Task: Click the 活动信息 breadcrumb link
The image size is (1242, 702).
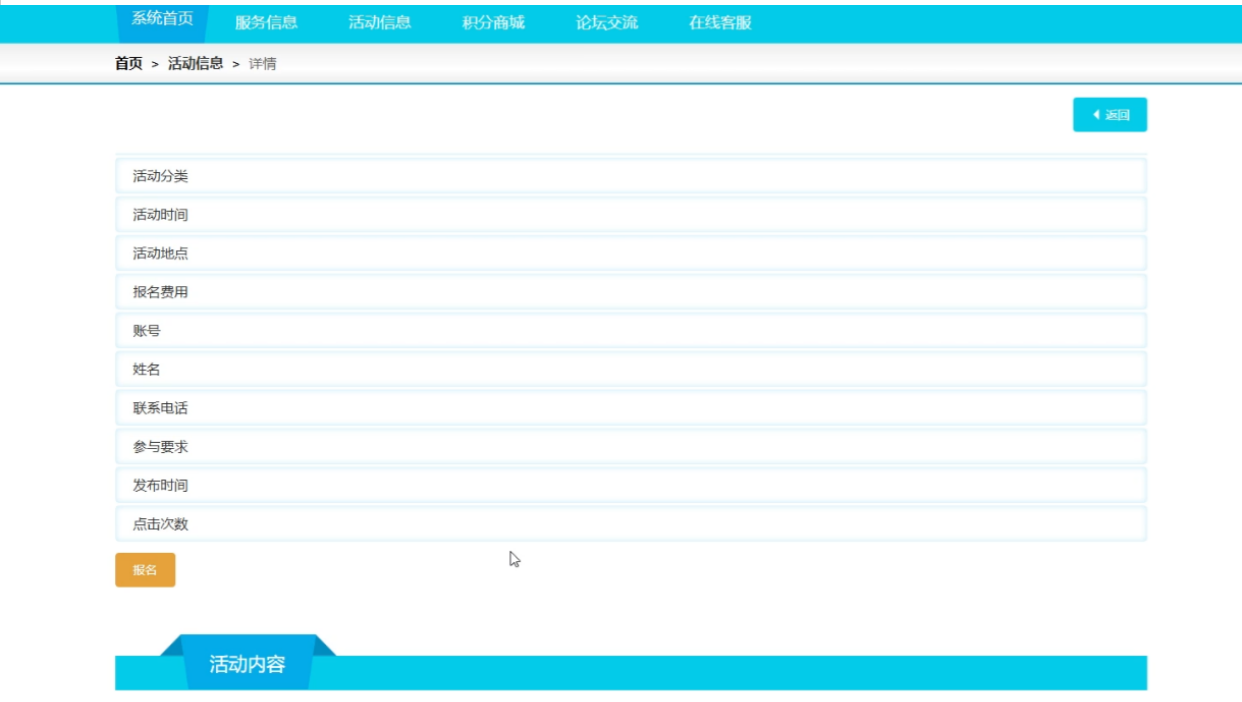Action: pos(196,64)
